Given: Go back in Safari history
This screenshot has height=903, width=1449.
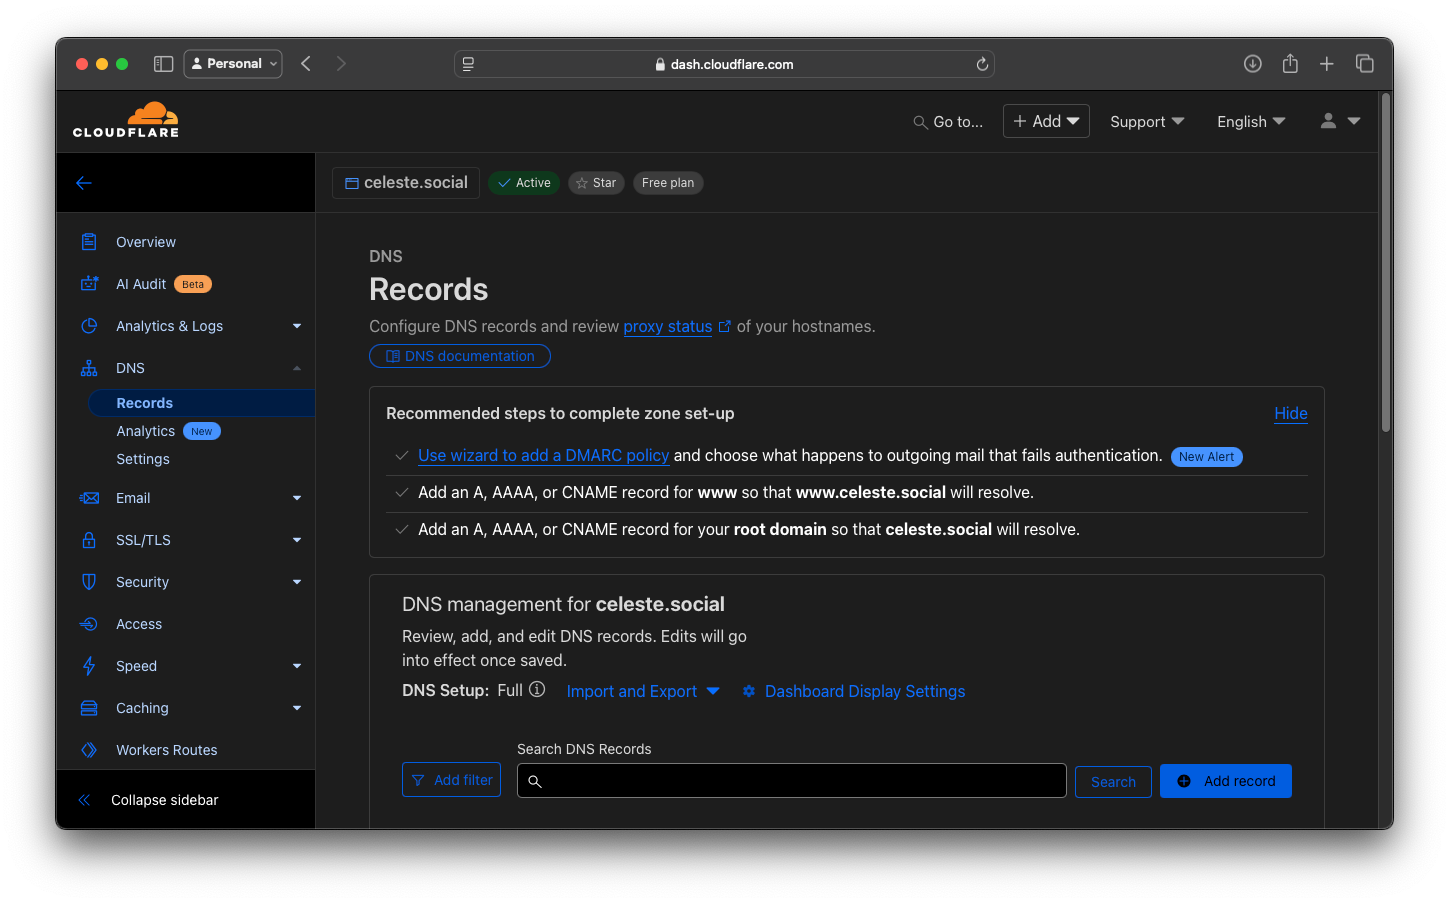Looking at the screenshot, I should [x=306, y=64].
